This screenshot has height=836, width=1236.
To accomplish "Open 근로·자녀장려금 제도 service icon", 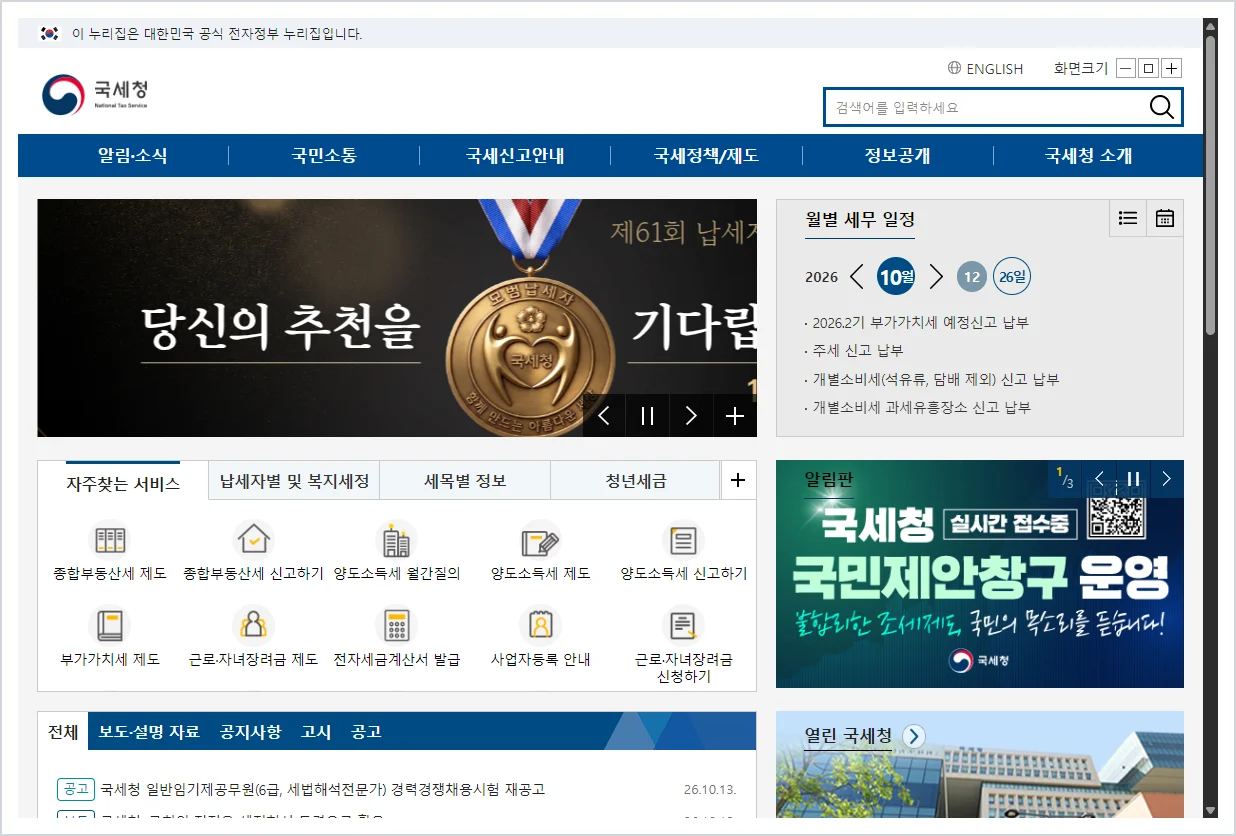I will (253, 626).
